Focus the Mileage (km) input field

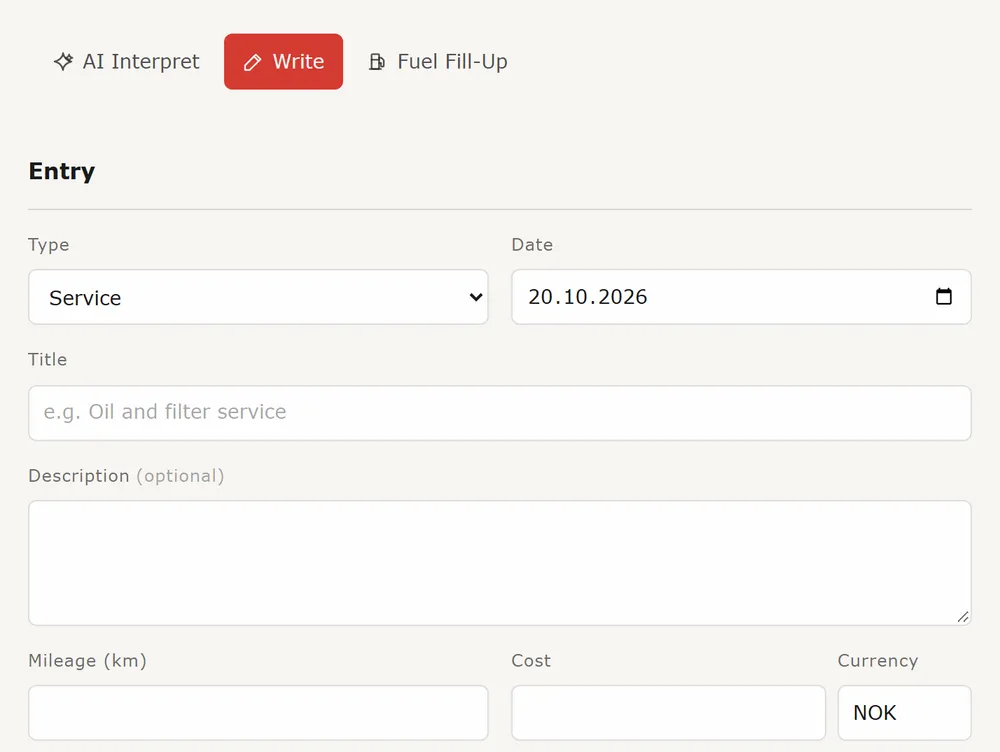click(258, 713)
